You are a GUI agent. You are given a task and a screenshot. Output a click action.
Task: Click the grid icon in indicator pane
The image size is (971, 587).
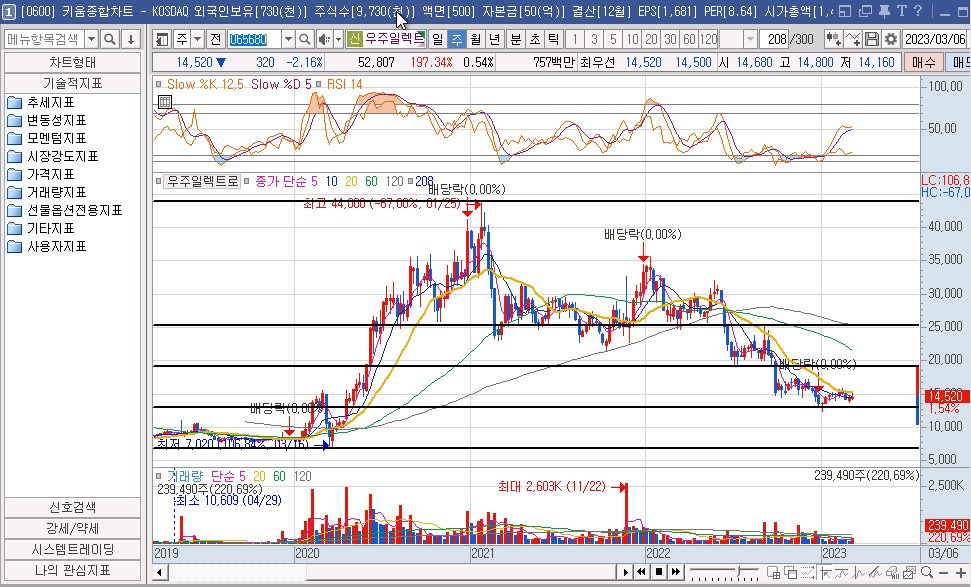(x=165, y=102)
